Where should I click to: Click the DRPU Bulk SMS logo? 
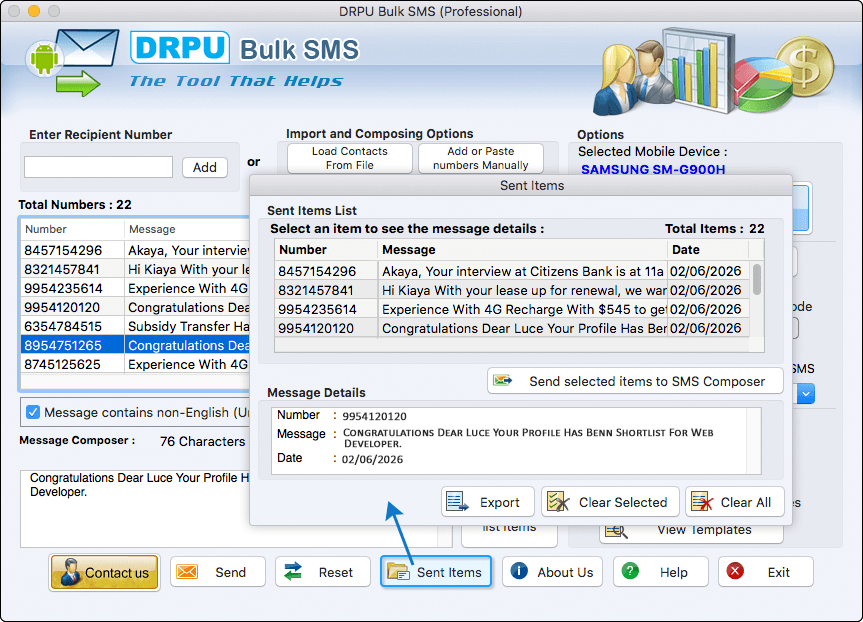(244, 48)
